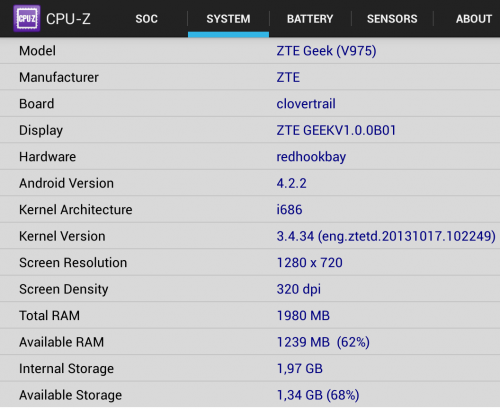Screen dimensions: 500x409
Task: Click the Available RAM value 1239 MB
Action: (x=323, y=342)
